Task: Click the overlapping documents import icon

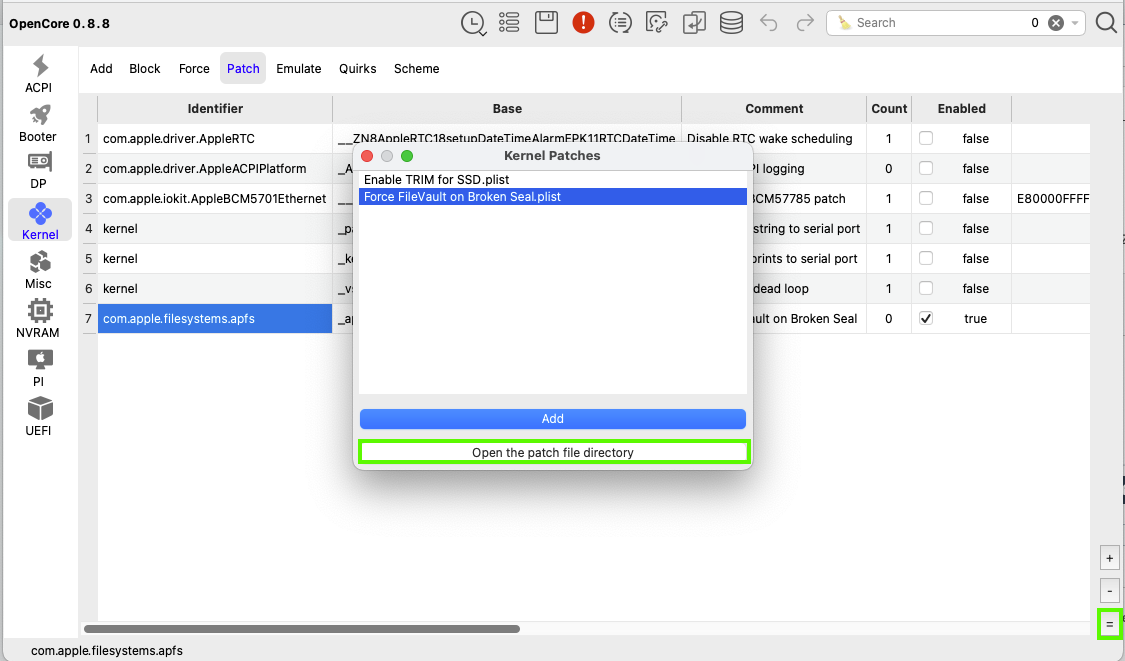Action: click(x=694, y=23)
